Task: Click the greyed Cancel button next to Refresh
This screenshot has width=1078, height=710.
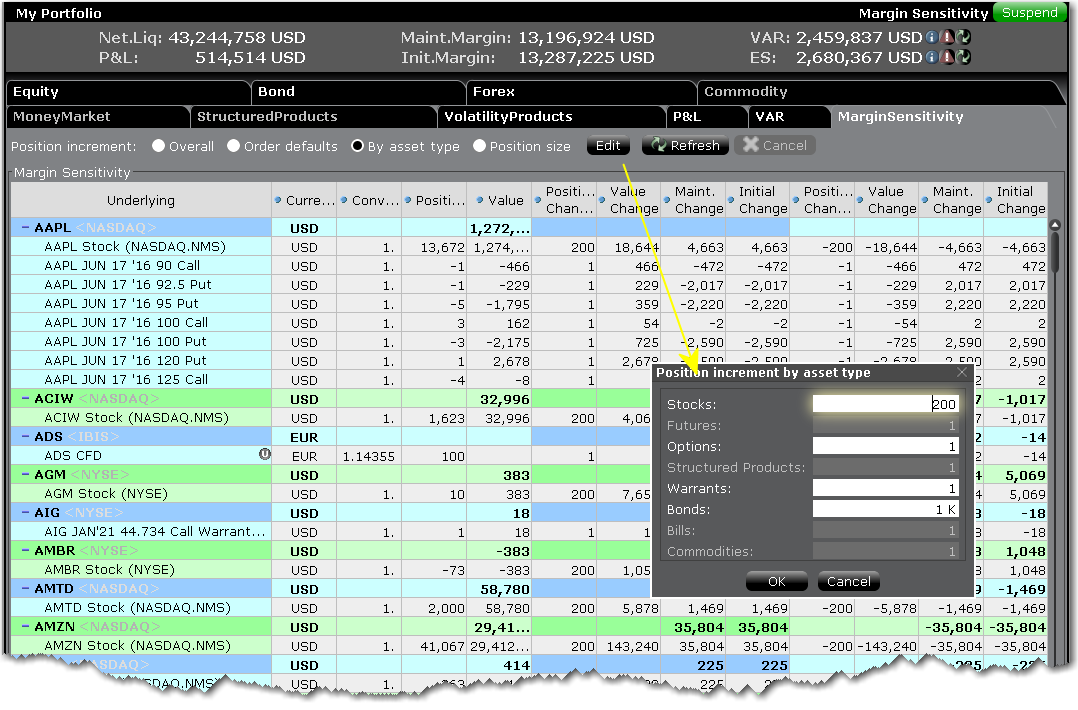Action: [x=775, y=146]
